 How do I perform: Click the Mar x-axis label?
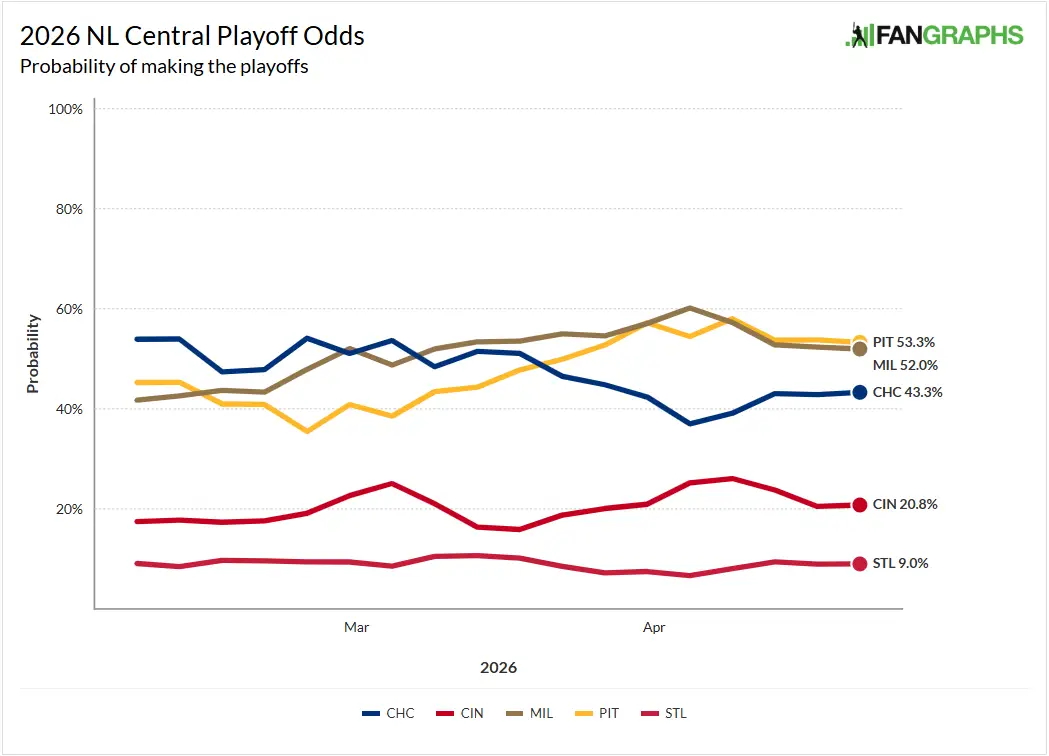357,627
